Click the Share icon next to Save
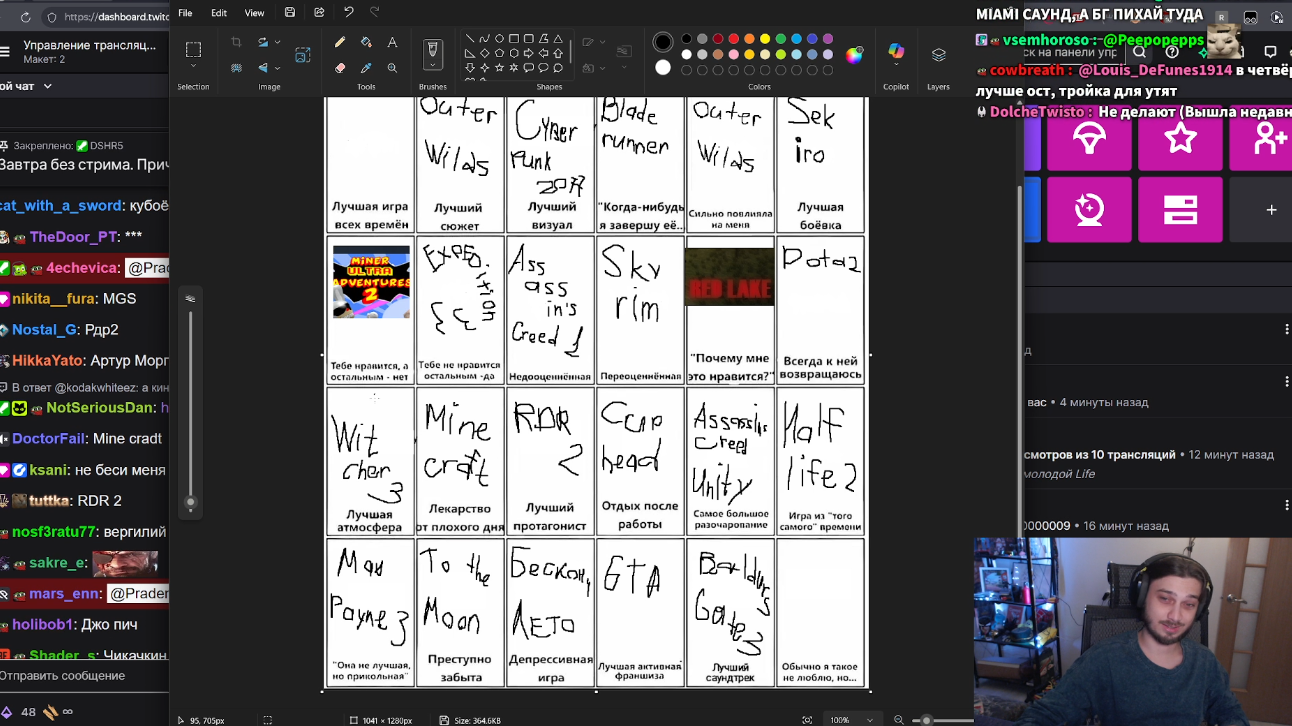 (x=319, y=13)
